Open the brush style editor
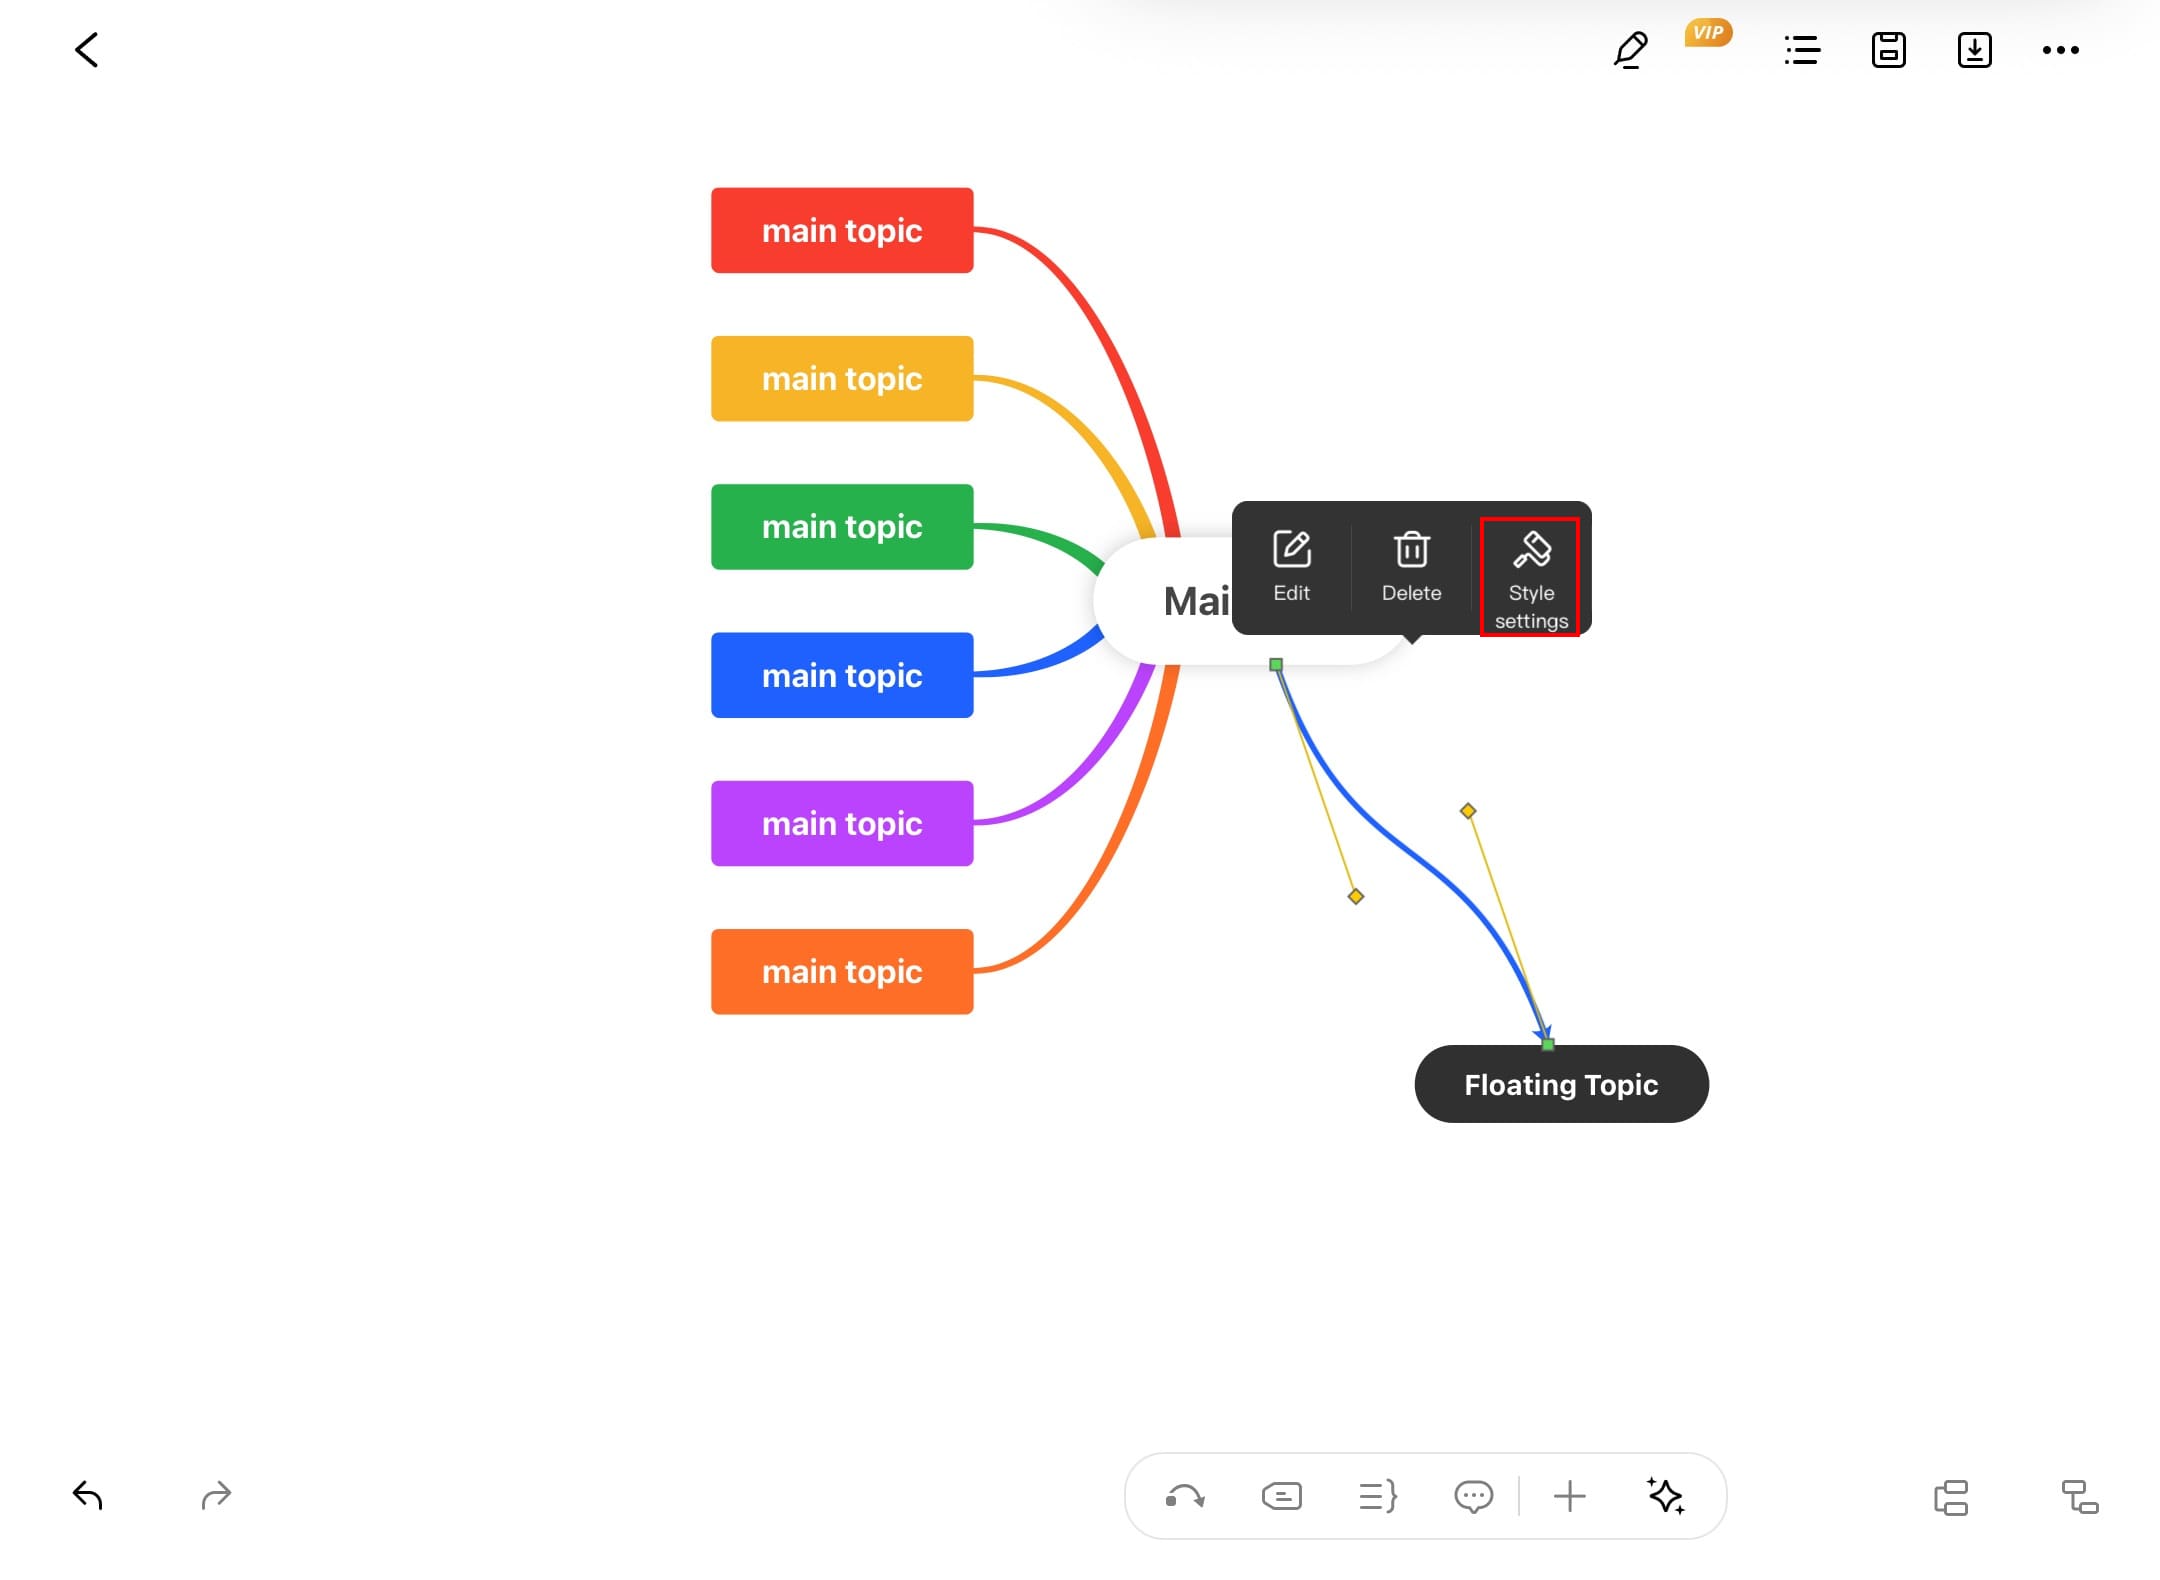Viewport: 2160px width, 1580px height. pyautogui.click(x=1630, y=50)
